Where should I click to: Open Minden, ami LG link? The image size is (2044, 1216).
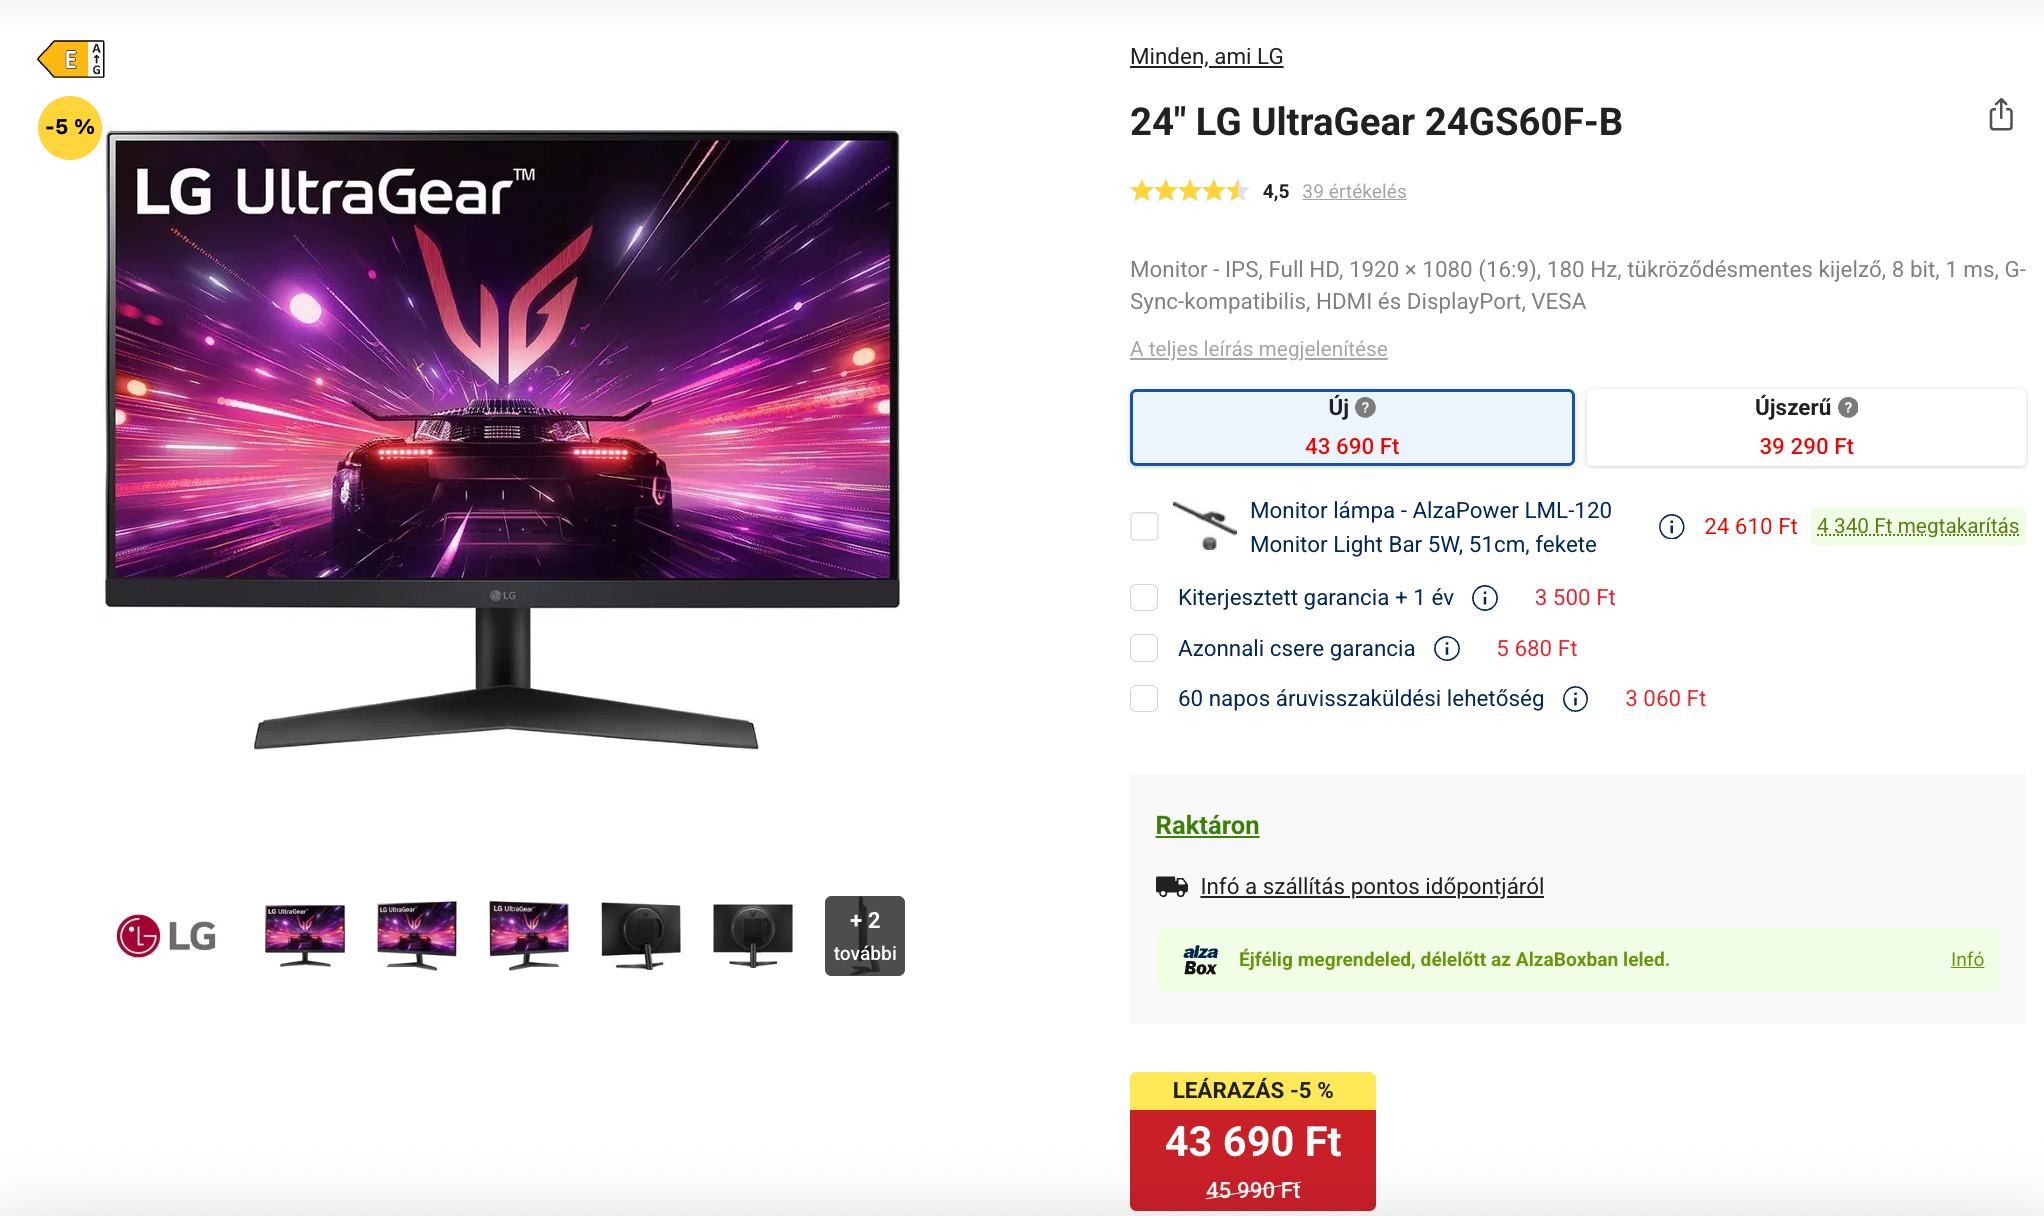(x=1206, y=57)
